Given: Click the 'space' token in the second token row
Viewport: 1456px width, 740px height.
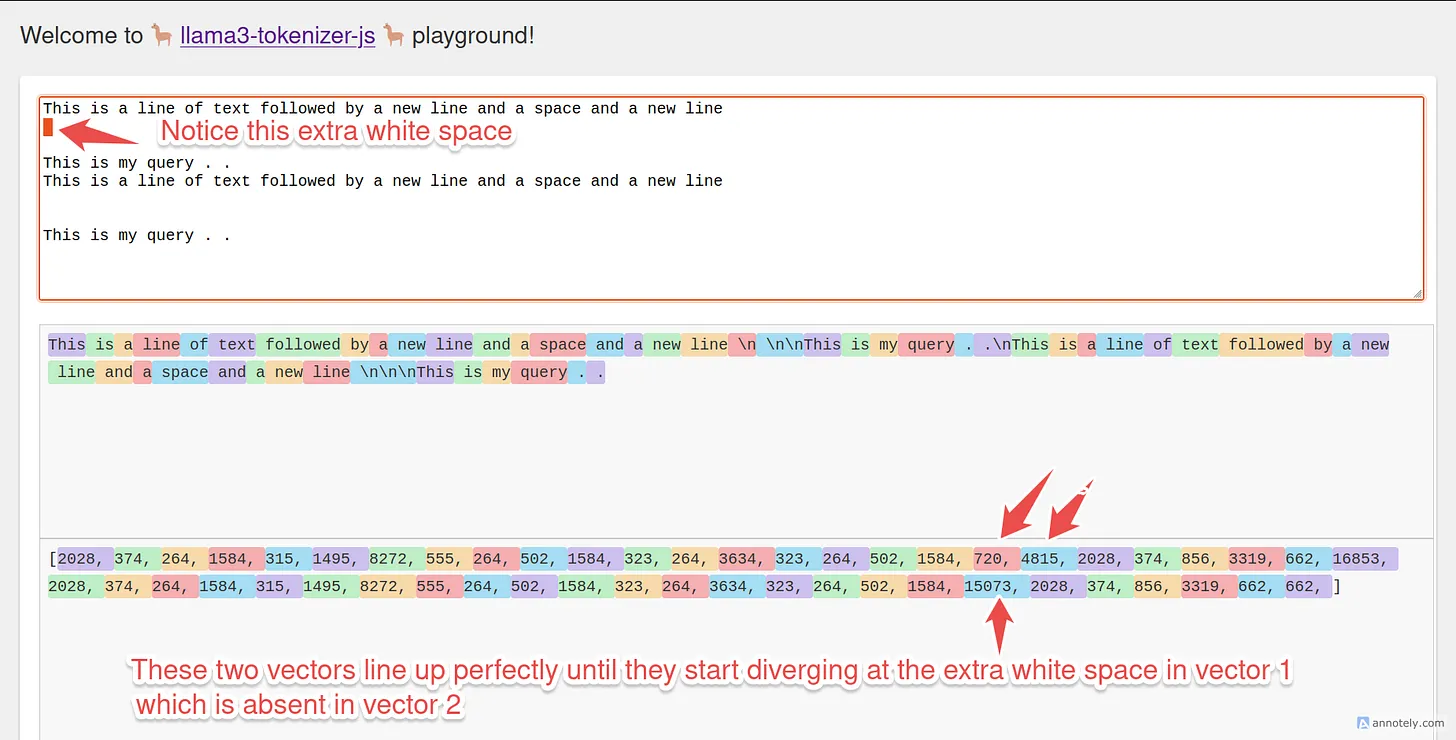Looking at the screenshot, I should click(180, 372).
